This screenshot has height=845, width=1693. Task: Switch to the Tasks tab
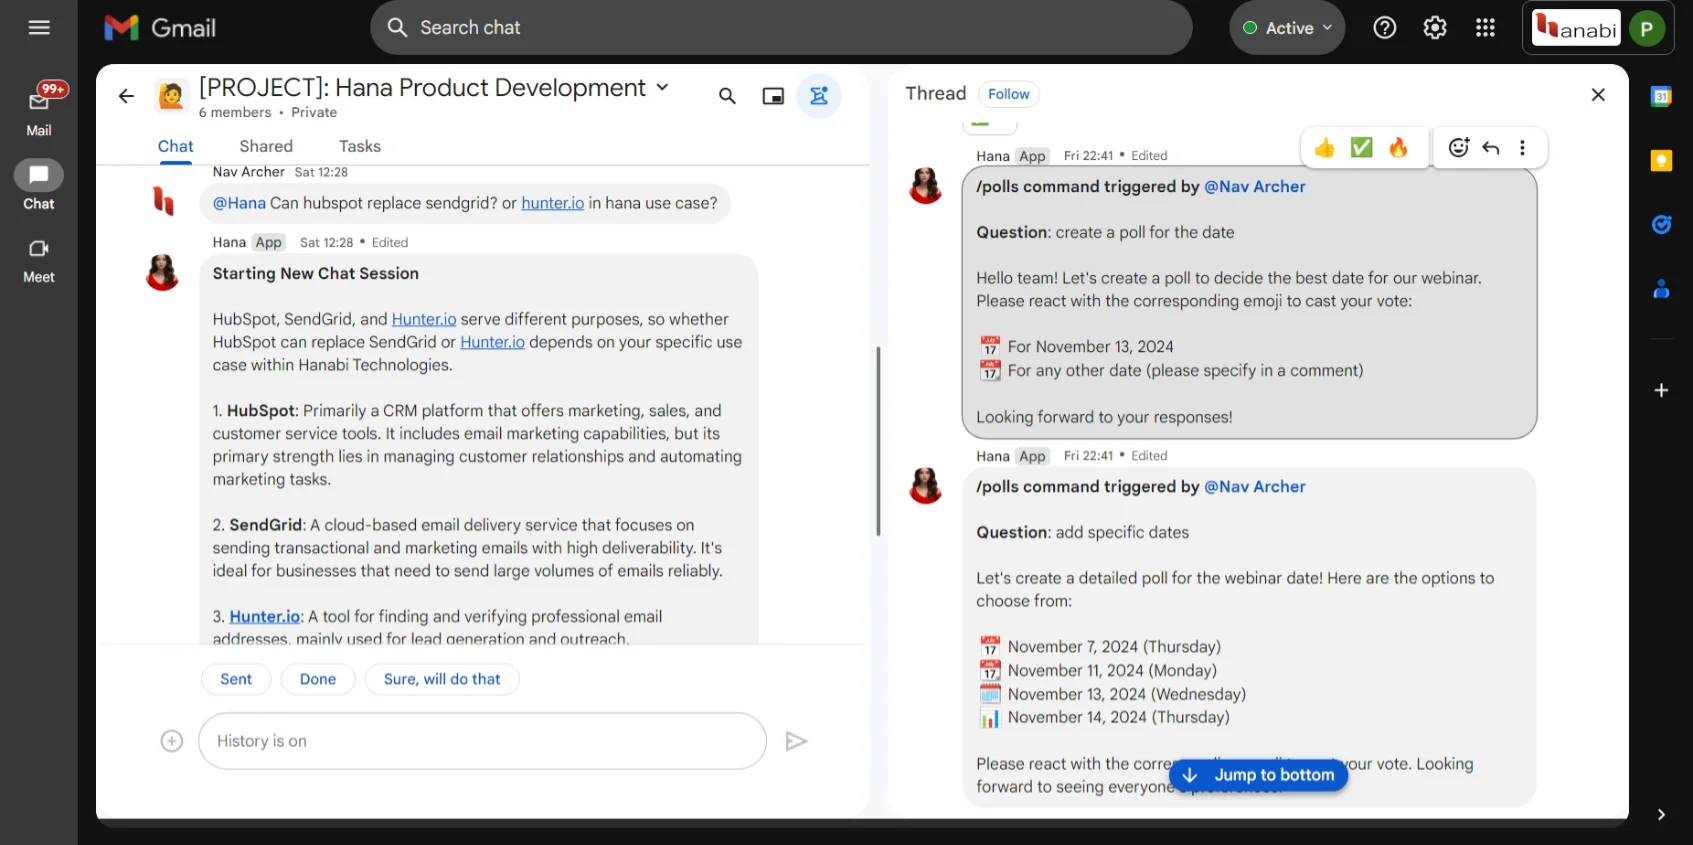360,146
